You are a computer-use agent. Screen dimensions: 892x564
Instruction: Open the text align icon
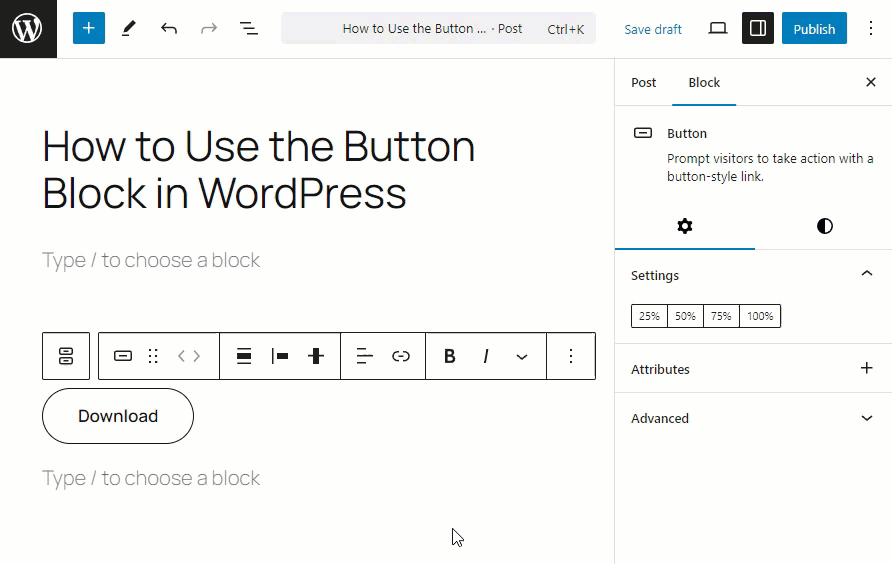click(x=365, y=356)
